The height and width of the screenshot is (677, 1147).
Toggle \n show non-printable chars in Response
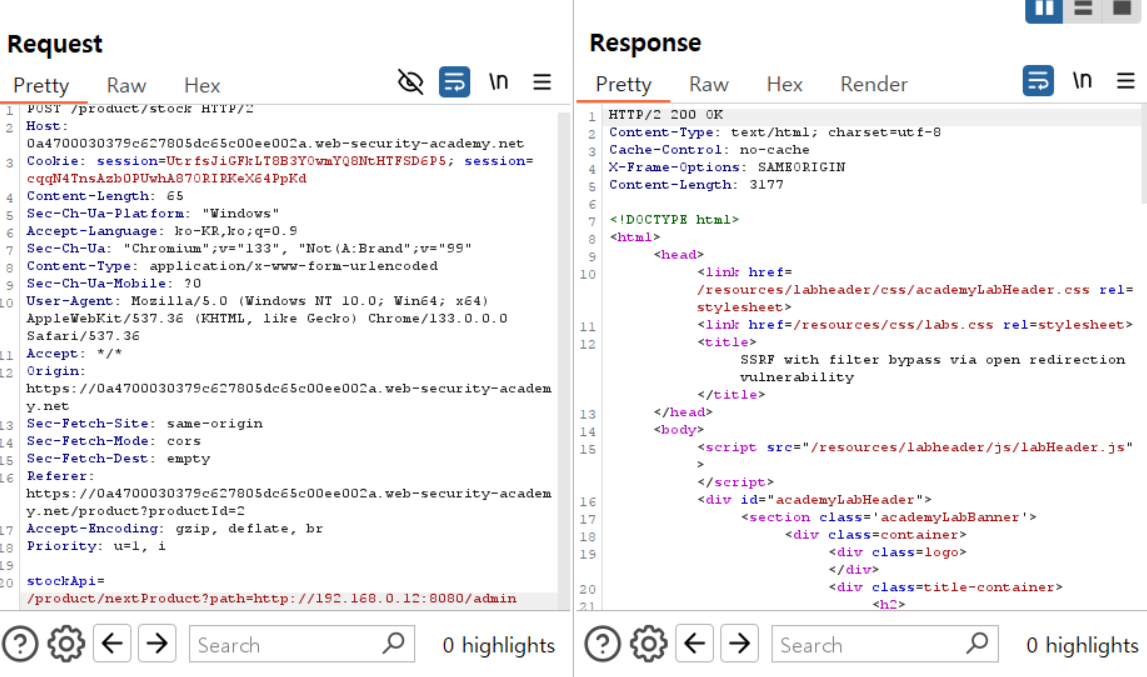1082,81
